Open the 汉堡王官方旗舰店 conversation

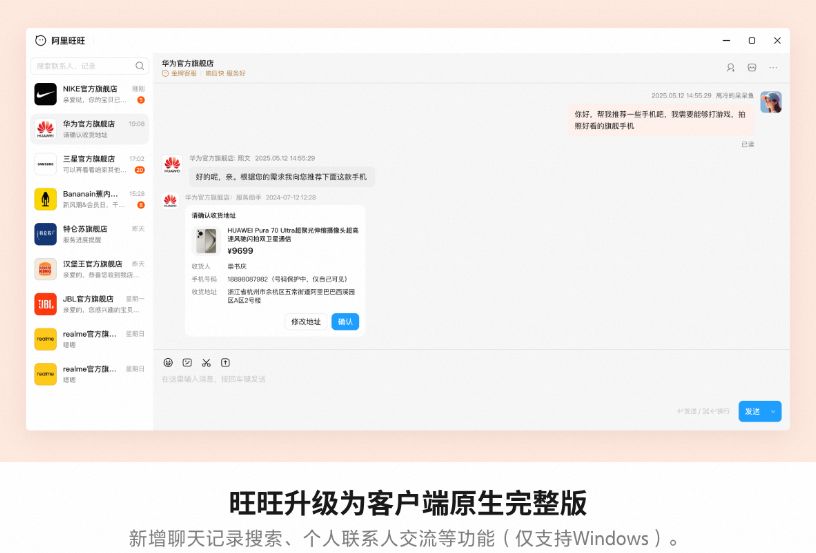point(90,269)
